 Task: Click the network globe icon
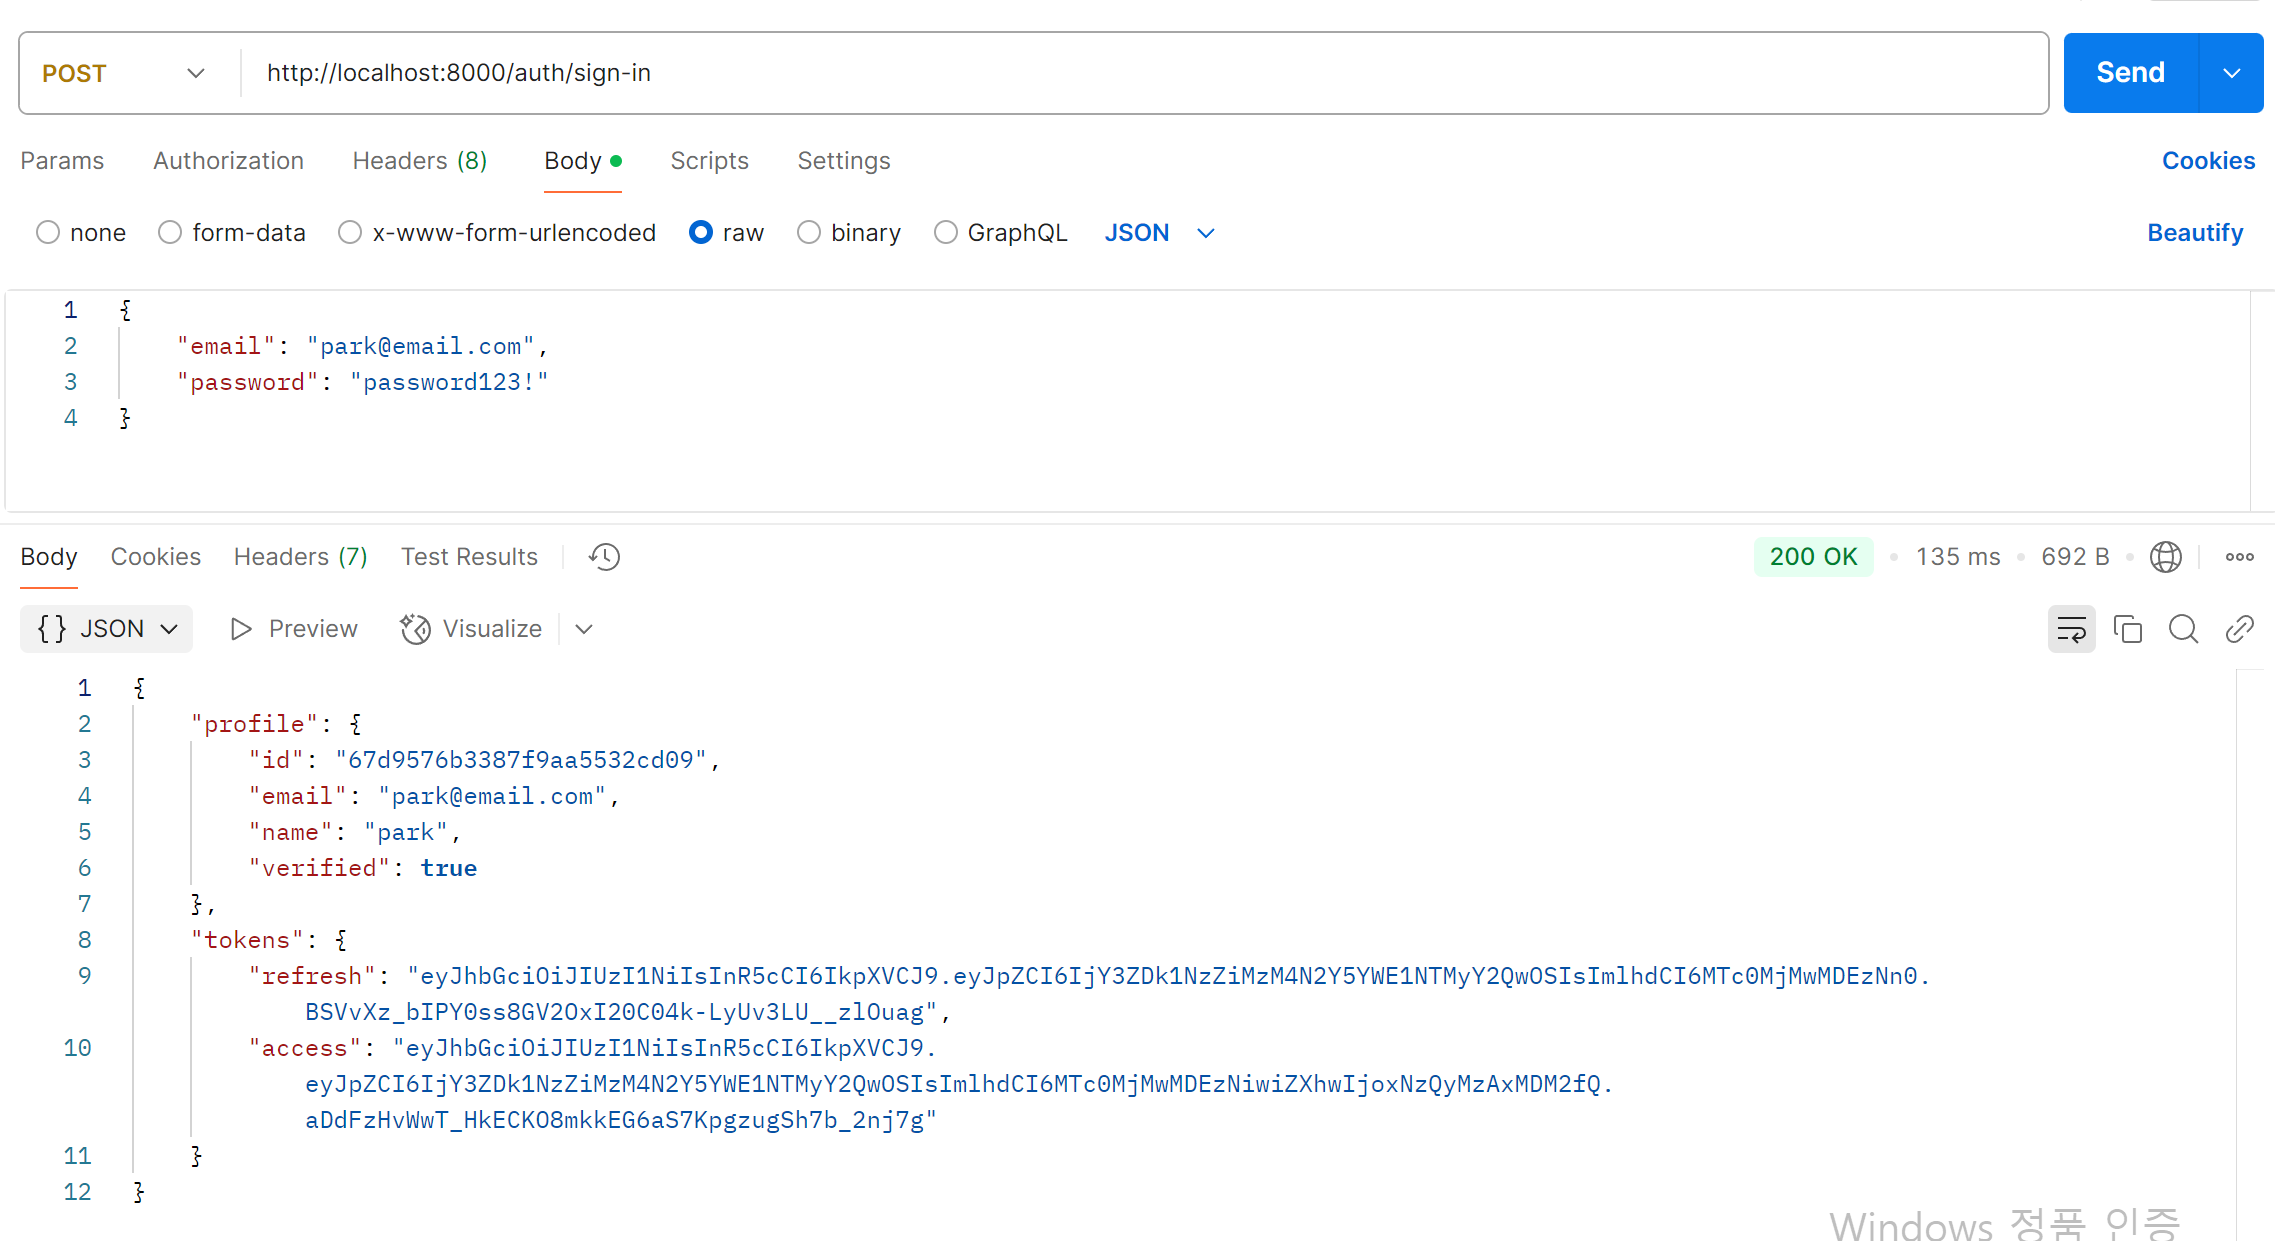[2165, 557]
